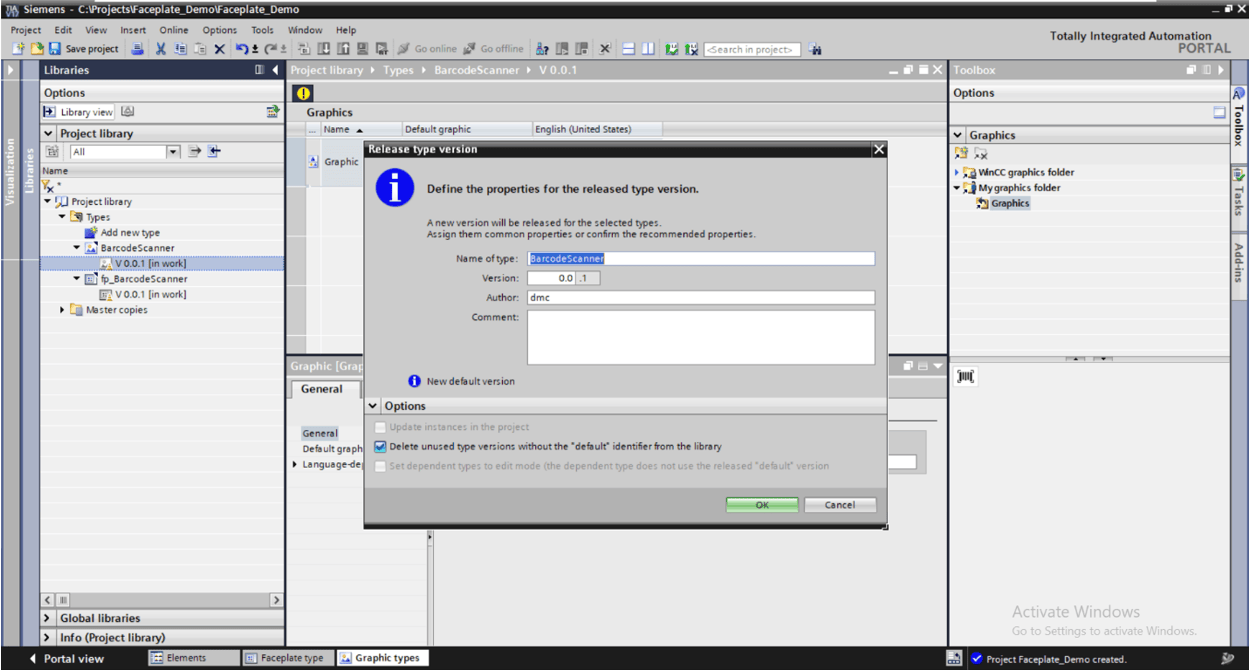Viewport: 1251px width, 671px height.
Task: Collapse the fp_BarcodeScanner type node arrow
Action: (77, 279)
